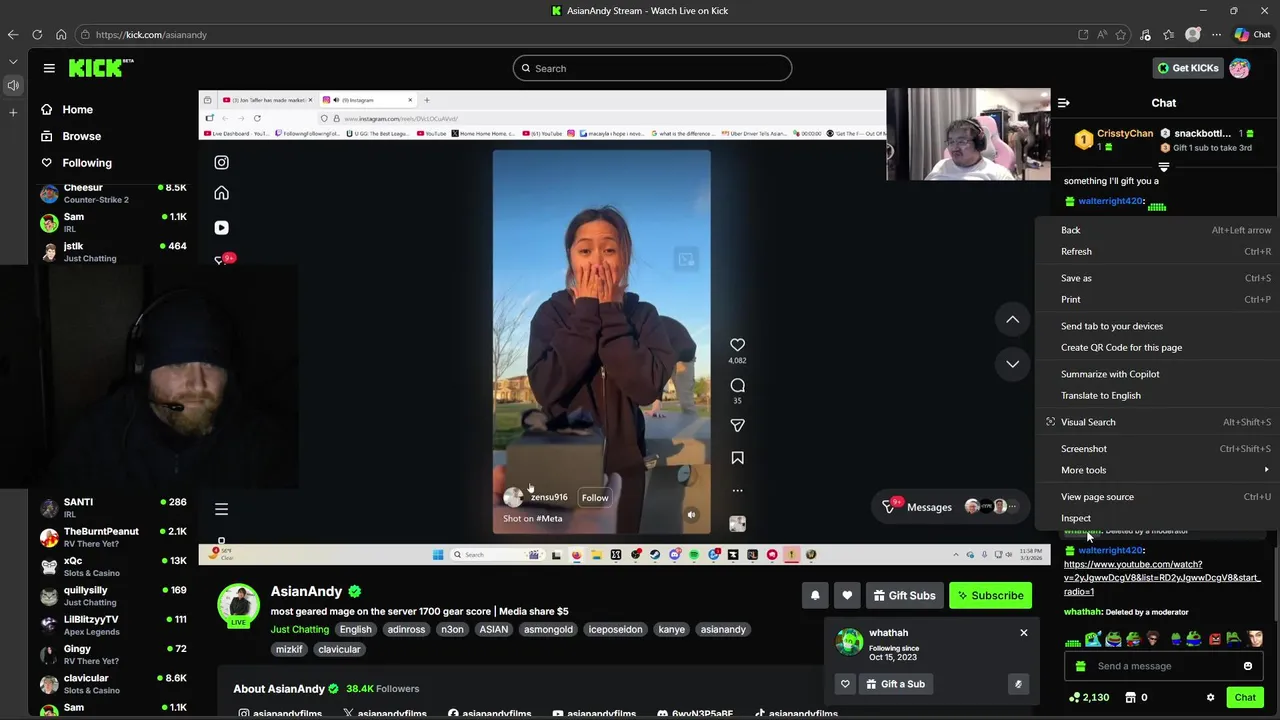Click in the Kick search field
The image size is (1280, 720).
(x=652, y=68)
